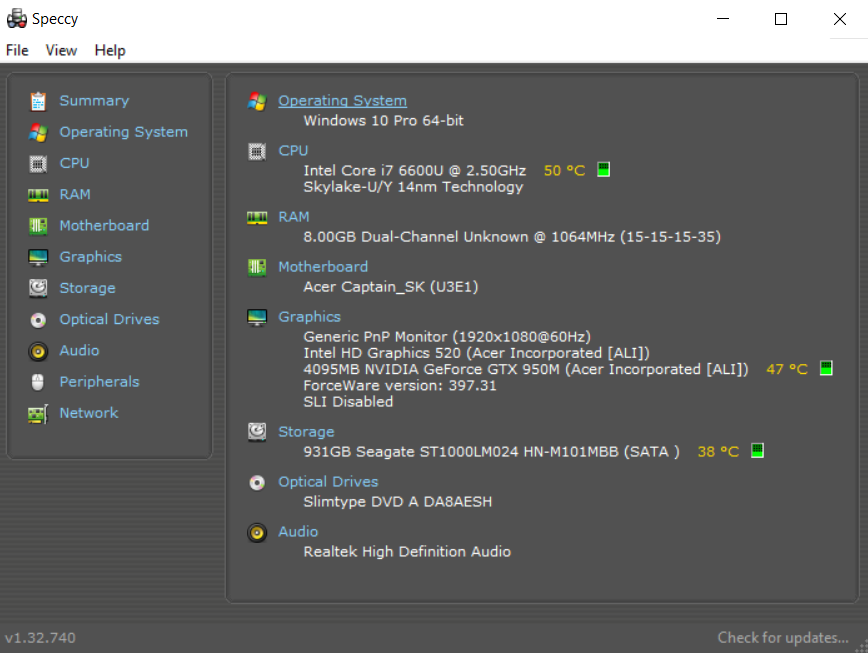Switch to the Graphics section in sidebar
Viewport: 868px width, 653px height.
(x=90, y=257)
